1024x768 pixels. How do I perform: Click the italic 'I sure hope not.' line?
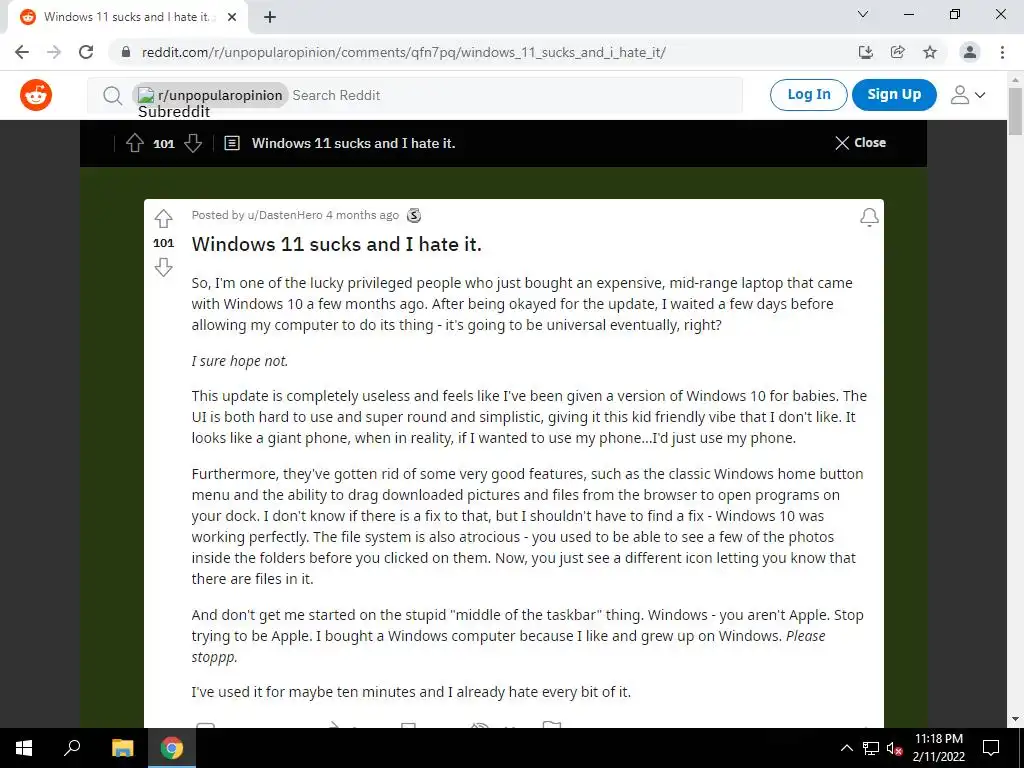tap(240, 360)
